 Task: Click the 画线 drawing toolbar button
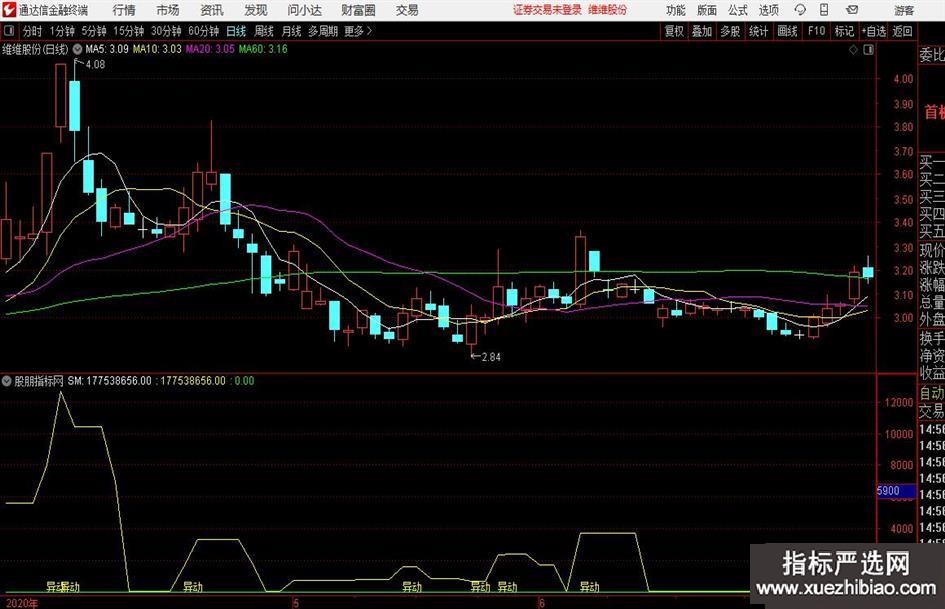[787, 31]
